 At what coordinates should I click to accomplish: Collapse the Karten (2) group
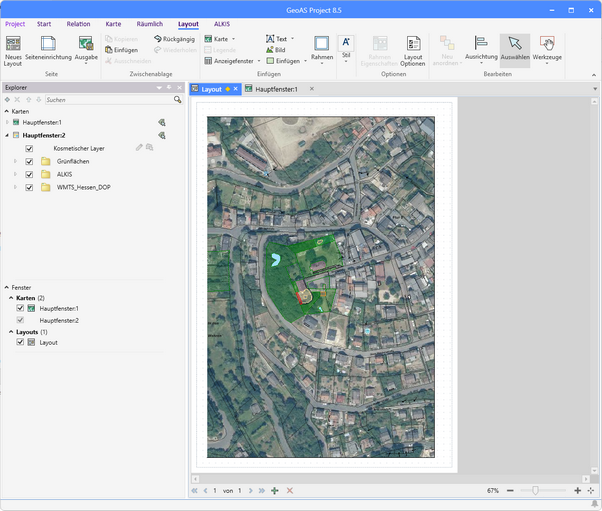click(x=11, y=298)
